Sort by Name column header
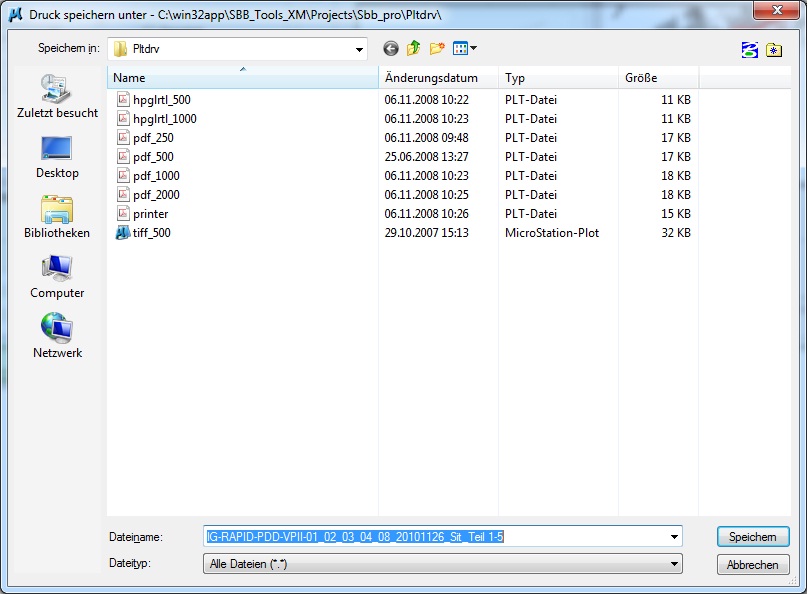The width and height of the screenshot is (808, 594). coord(243,78)
